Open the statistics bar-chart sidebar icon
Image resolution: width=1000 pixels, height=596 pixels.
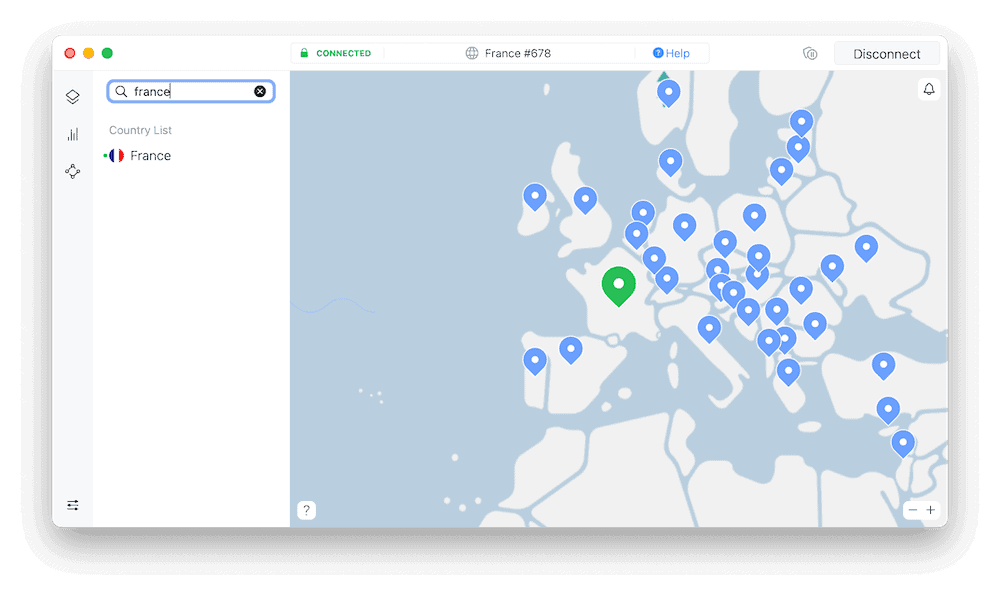(x=73, y=134)
